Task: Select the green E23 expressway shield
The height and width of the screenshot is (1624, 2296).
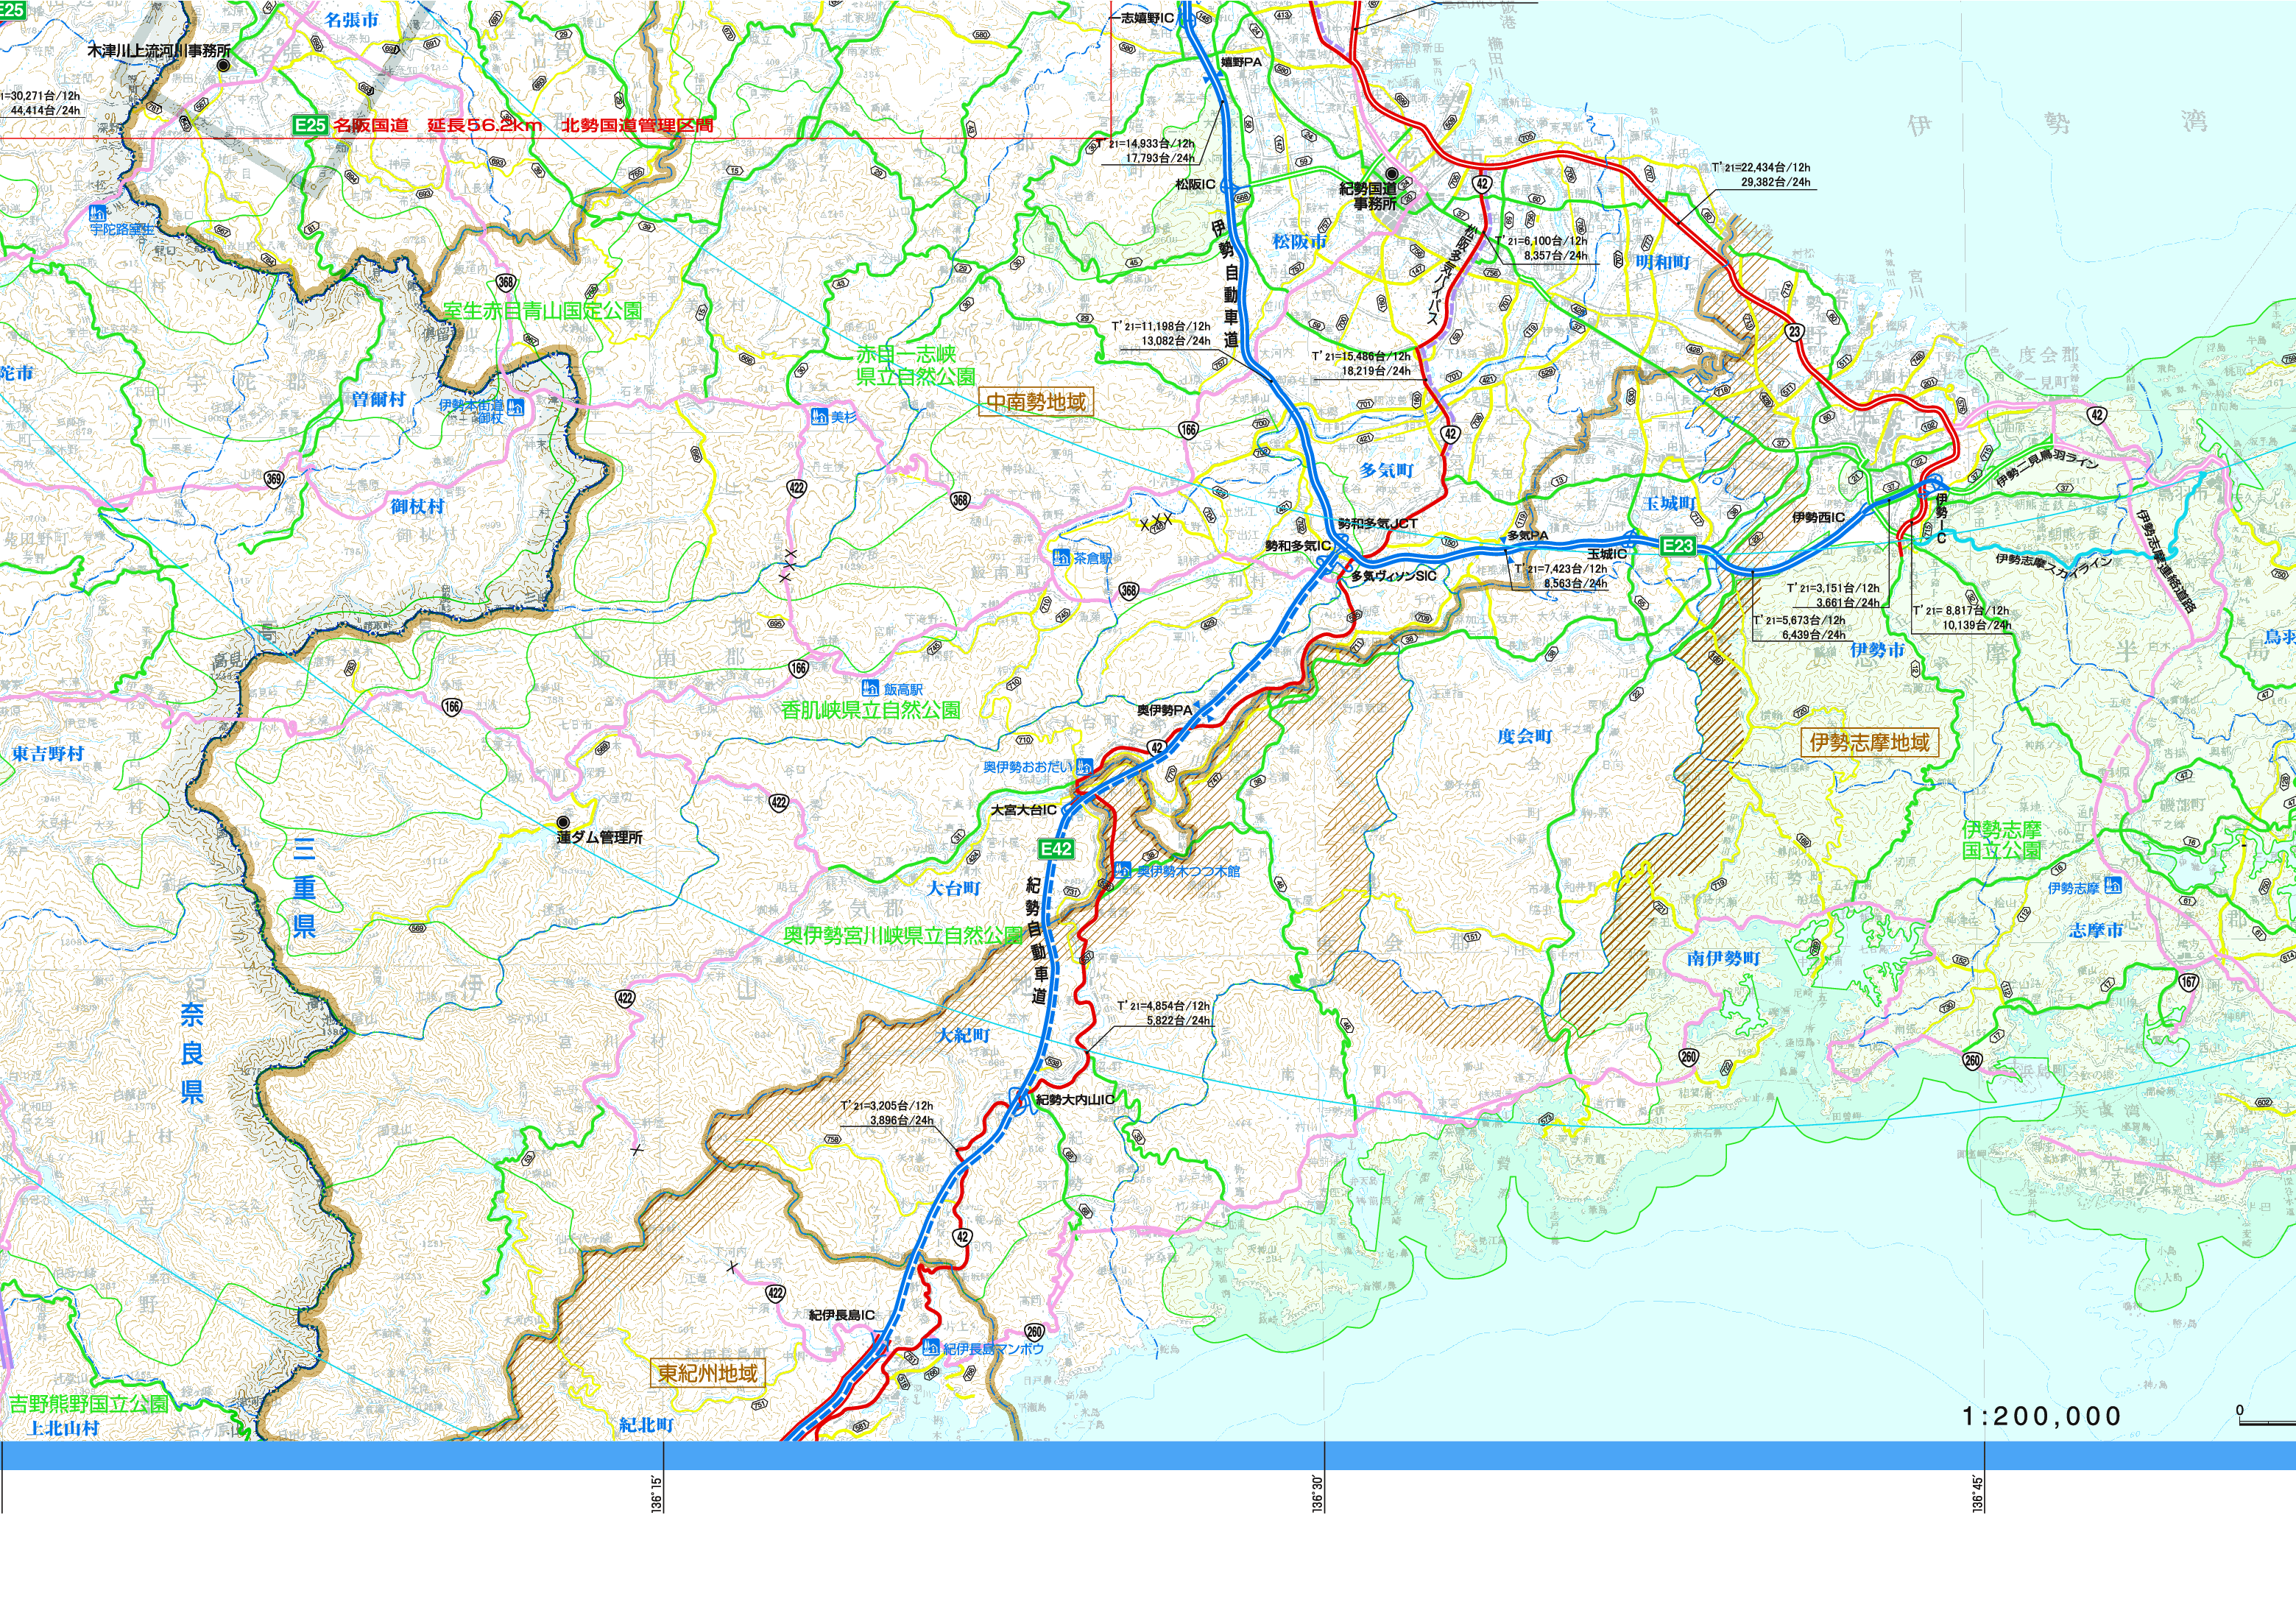Action: point(1678,545)
